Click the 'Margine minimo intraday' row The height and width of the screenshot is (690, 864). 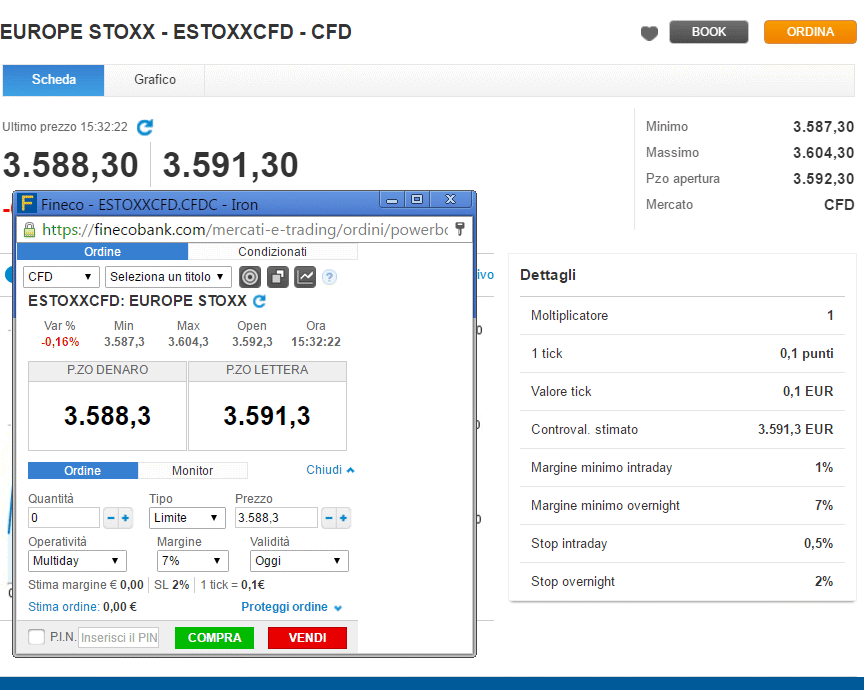pyautogui.click(x=682, y=467)
